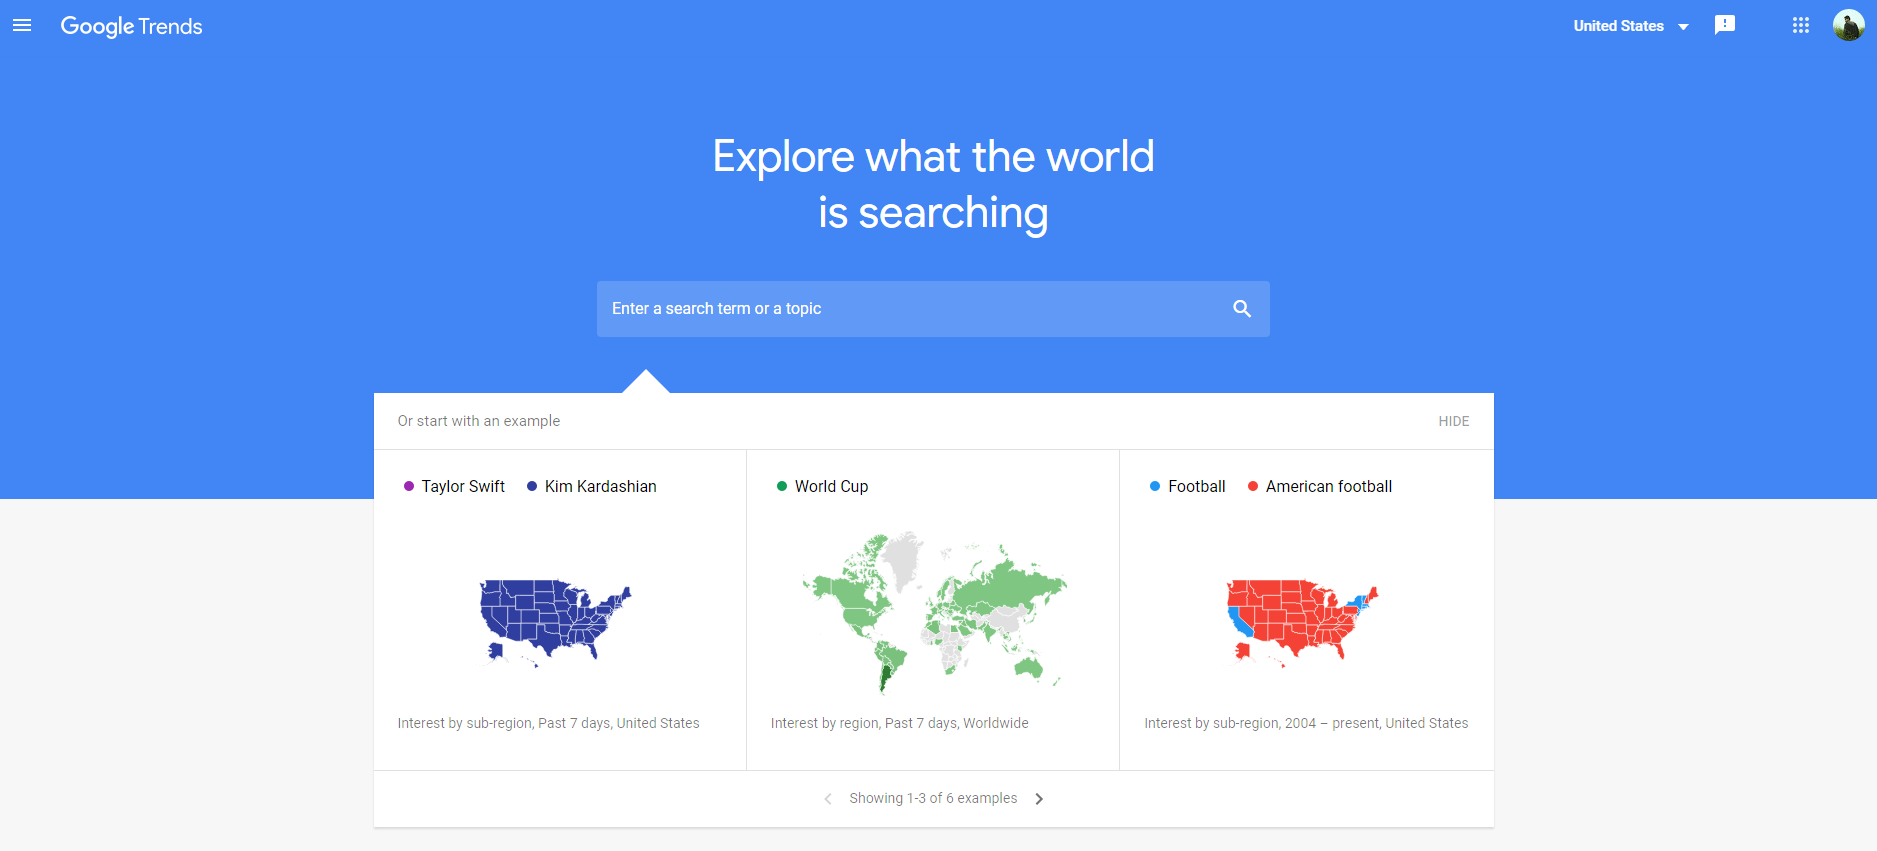Open the green world map thumbnail

934,612
